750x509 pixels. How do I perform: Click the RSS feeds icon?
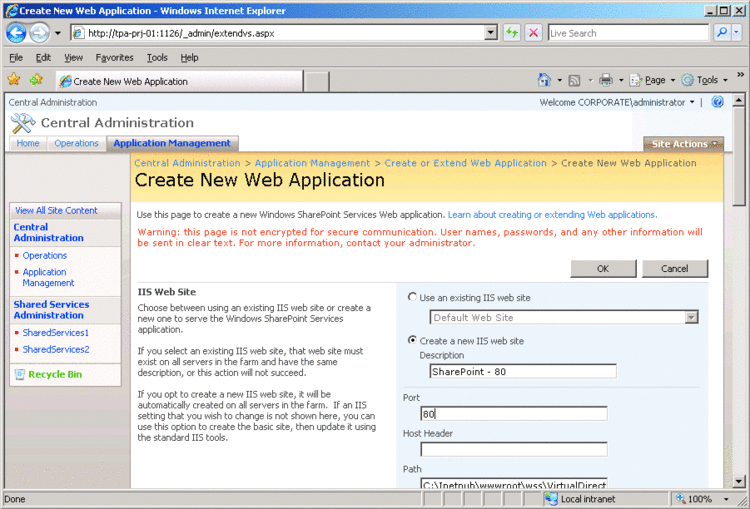click(x=574, y=80)
